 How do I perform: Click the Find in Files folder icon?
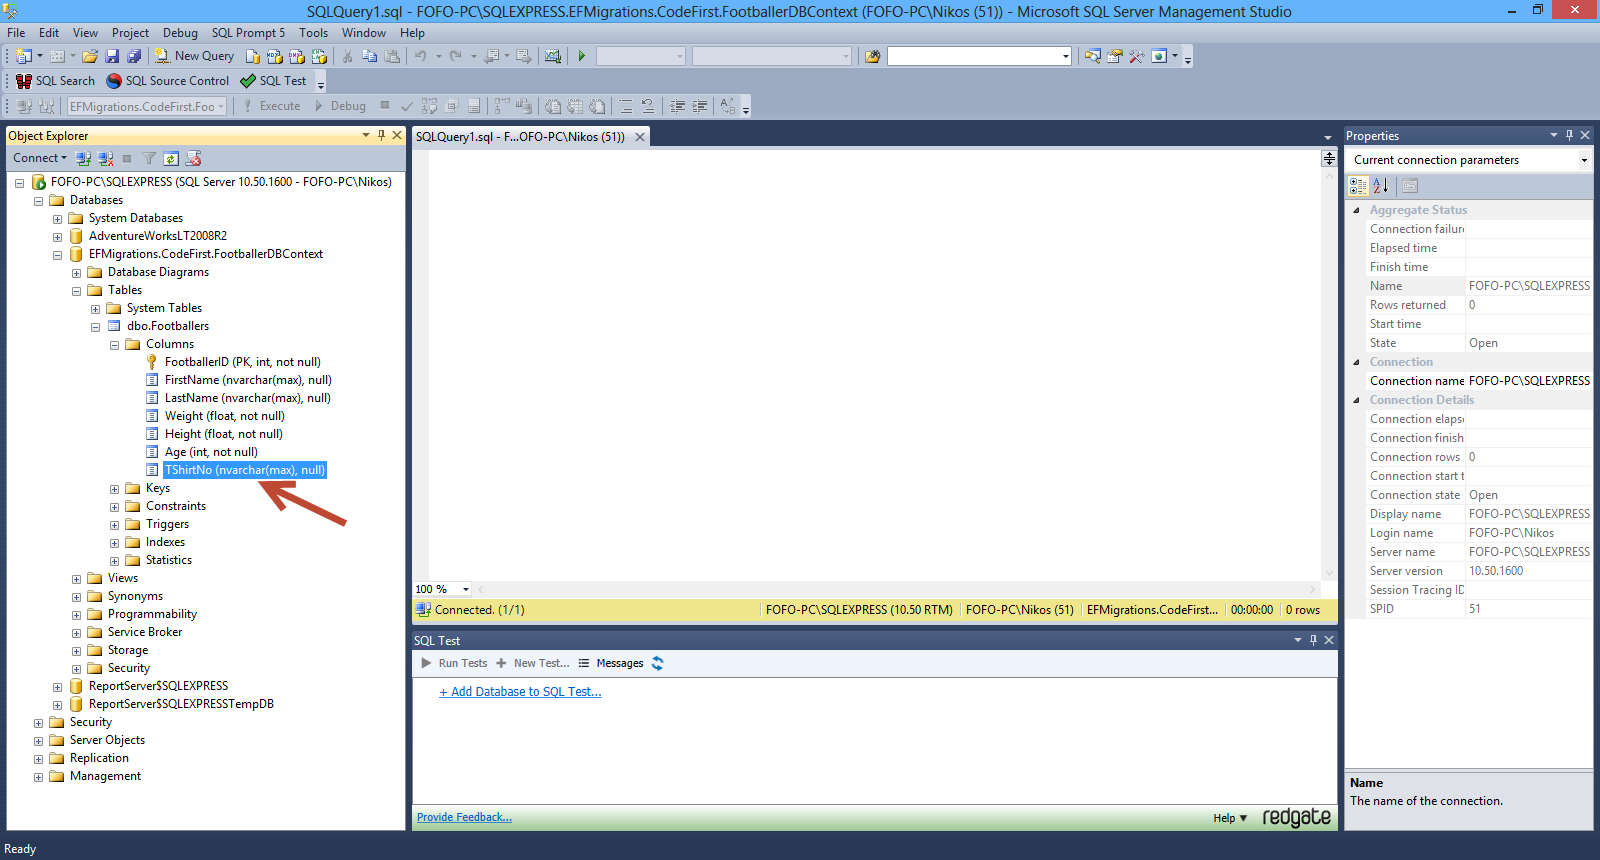(x=873, y=56)
